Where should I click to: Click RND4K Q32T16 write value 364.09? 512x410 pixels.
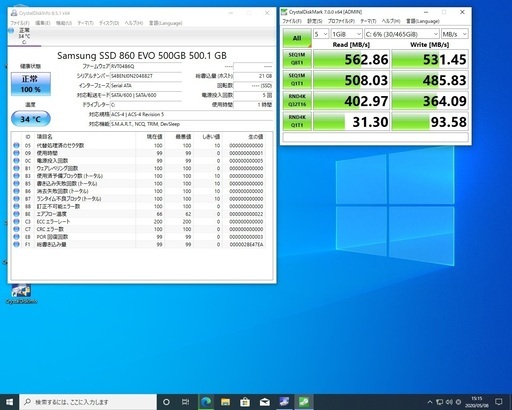pyautogui.click(x=430, y=101)
